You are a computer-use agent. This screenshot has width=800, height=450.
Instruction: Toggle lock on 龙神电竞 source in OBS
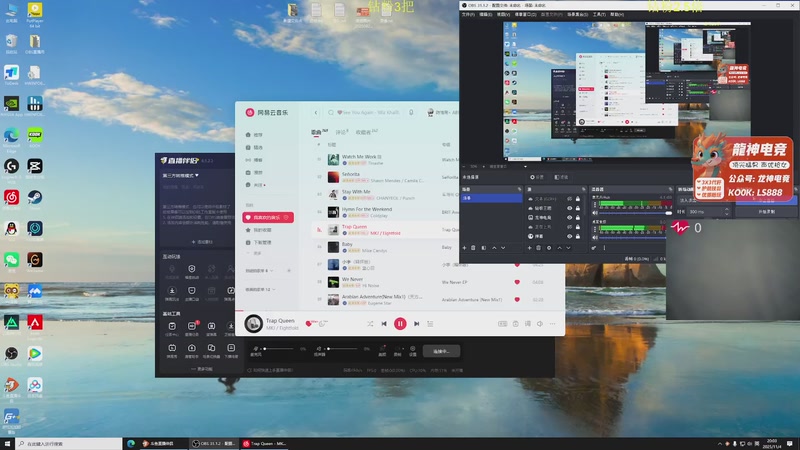[x=578, y=217]
